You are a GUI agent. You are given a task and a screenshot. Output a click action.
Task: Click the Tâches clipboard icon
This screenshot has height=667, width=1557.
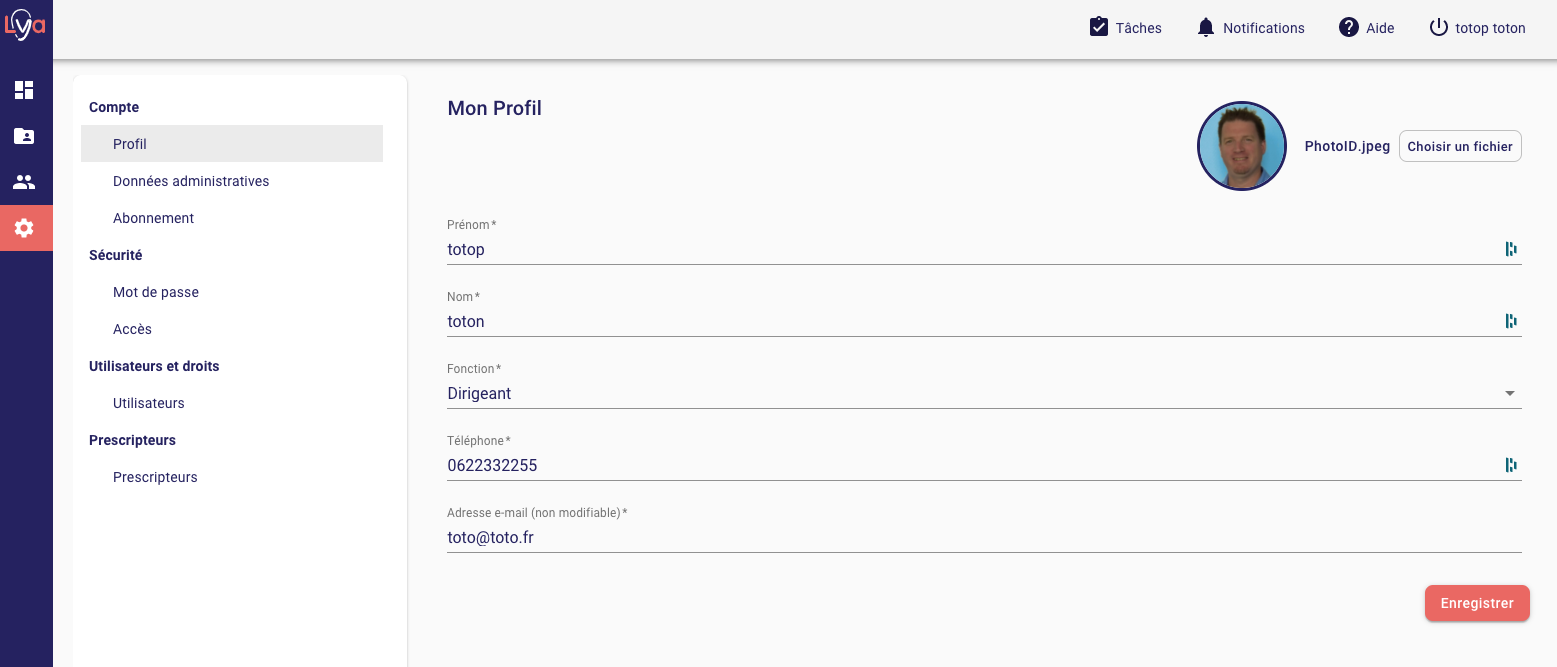click(1099, 27)
